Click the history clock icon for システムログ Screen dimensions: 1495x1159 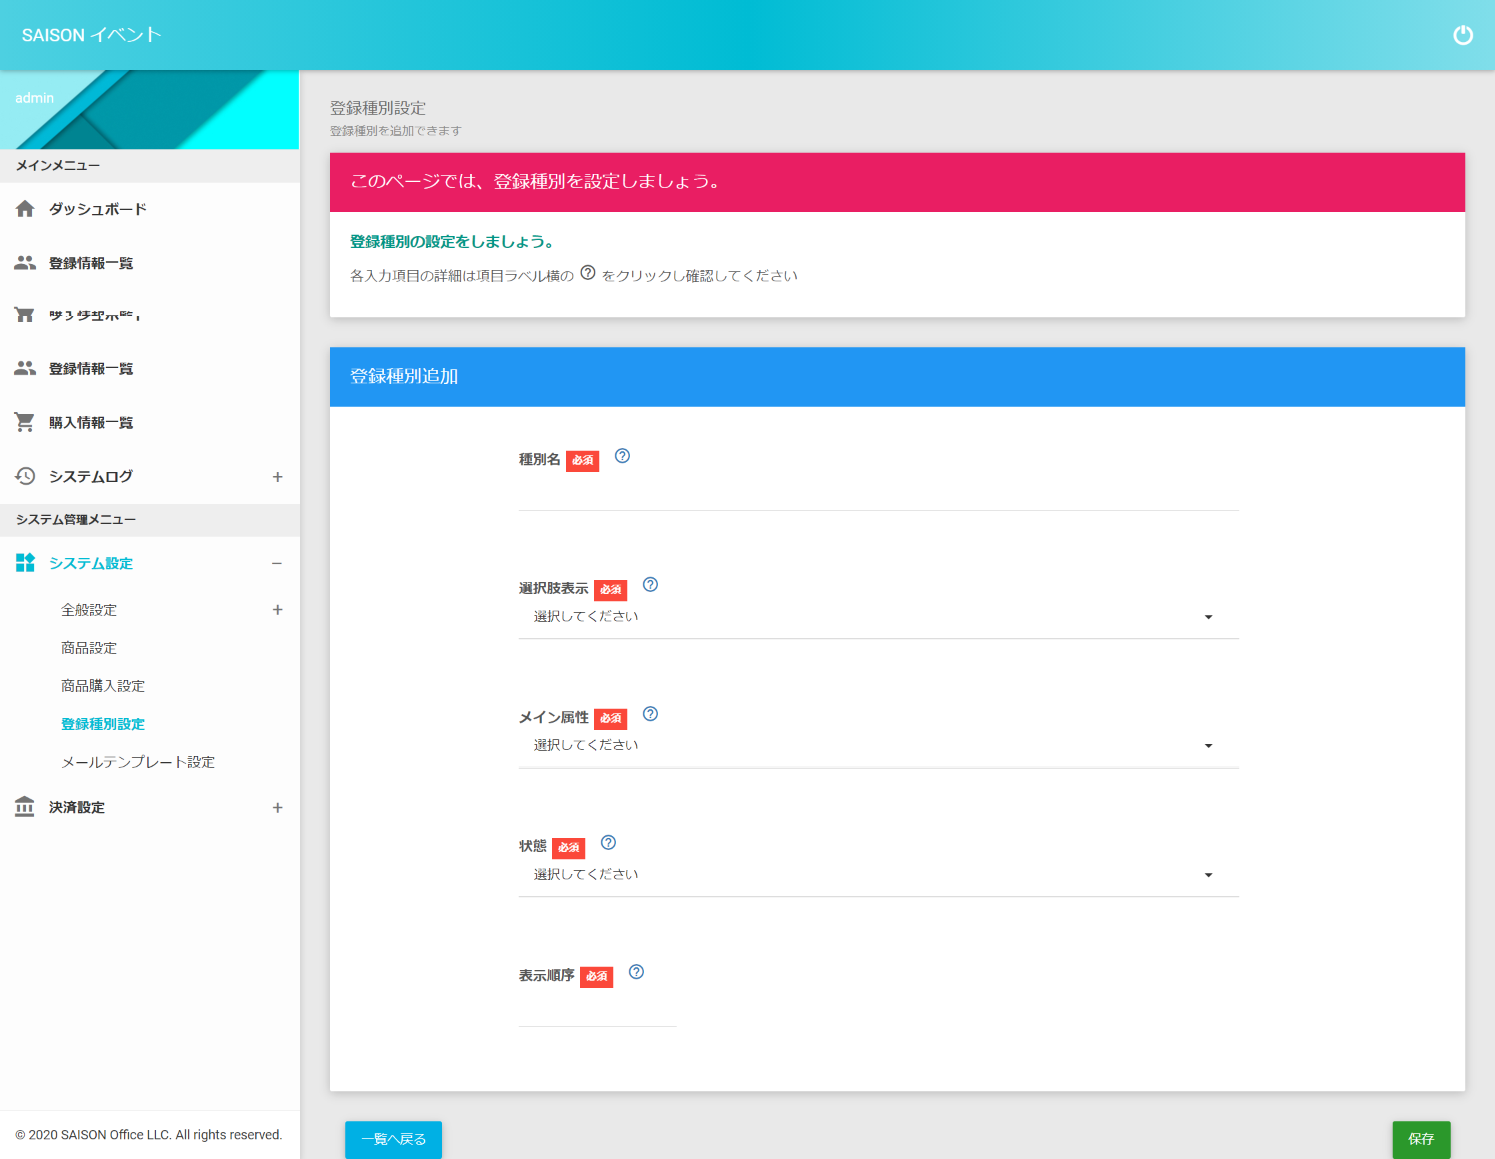[x=25, y=476]
